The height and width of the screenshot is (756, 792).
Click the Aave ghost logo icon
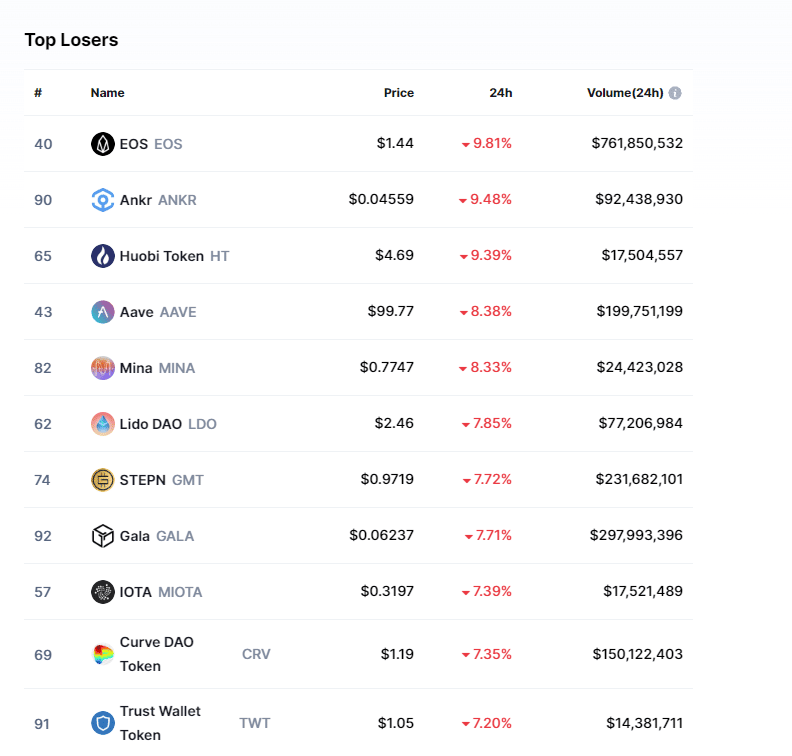click(103, 312)
